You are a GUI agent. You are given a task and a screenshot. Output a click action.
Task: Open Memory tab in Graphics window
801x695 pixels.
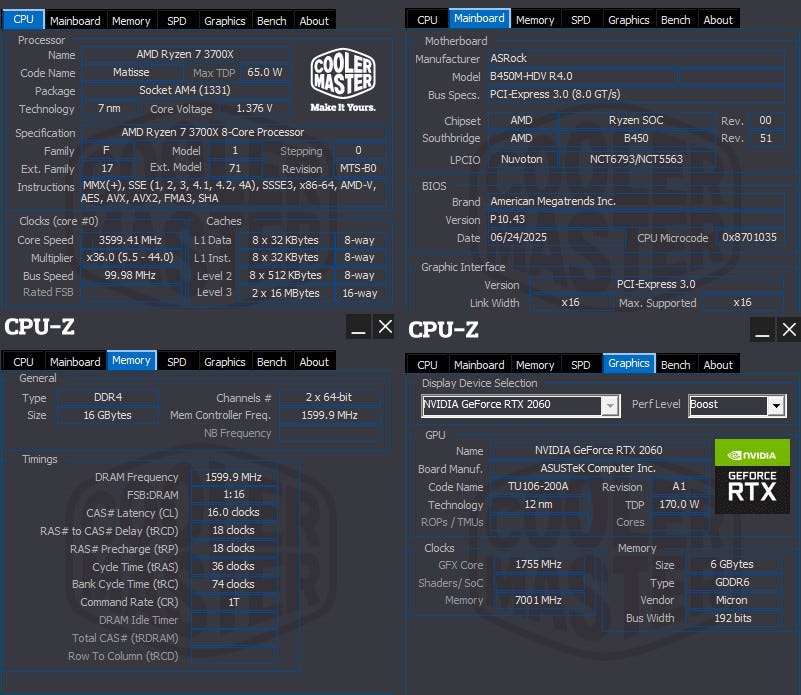click(x=535, y=365)
